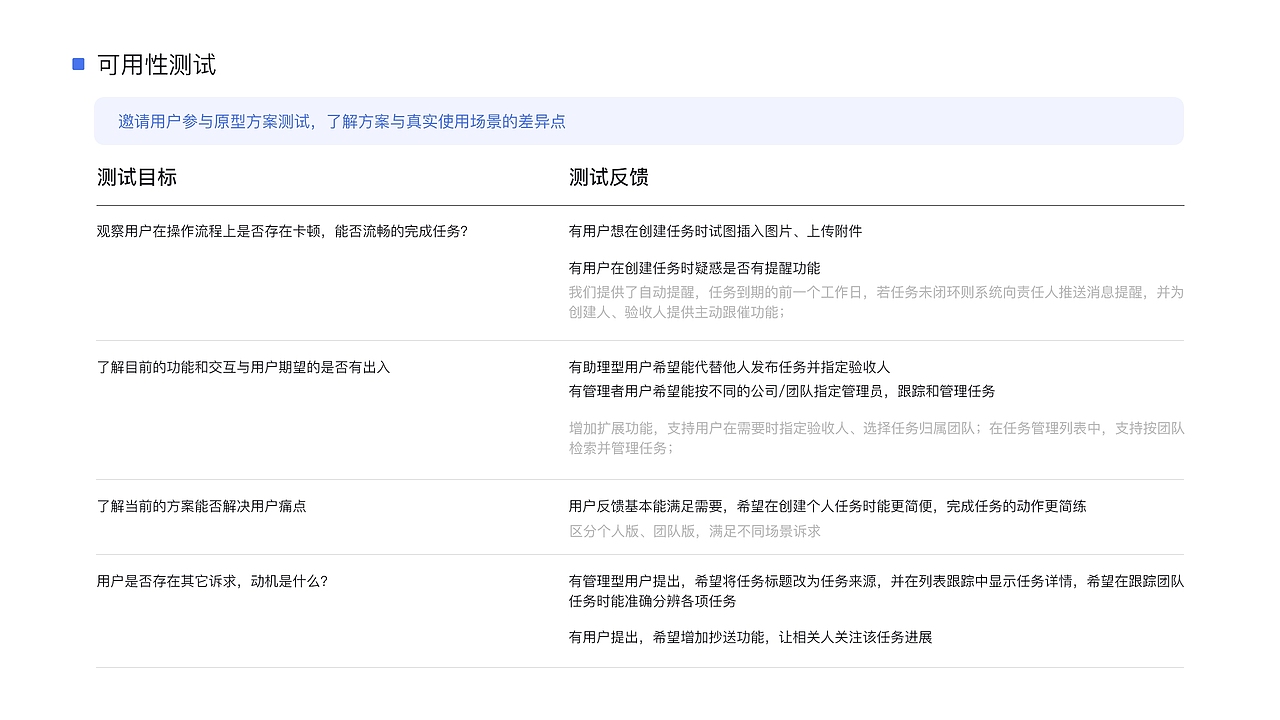Click feedback 有用户在创建任务时疑惑是否有提醒功能
This screenshot has width=1280, height=720.
pyautogui.click(x=694, y=268)
